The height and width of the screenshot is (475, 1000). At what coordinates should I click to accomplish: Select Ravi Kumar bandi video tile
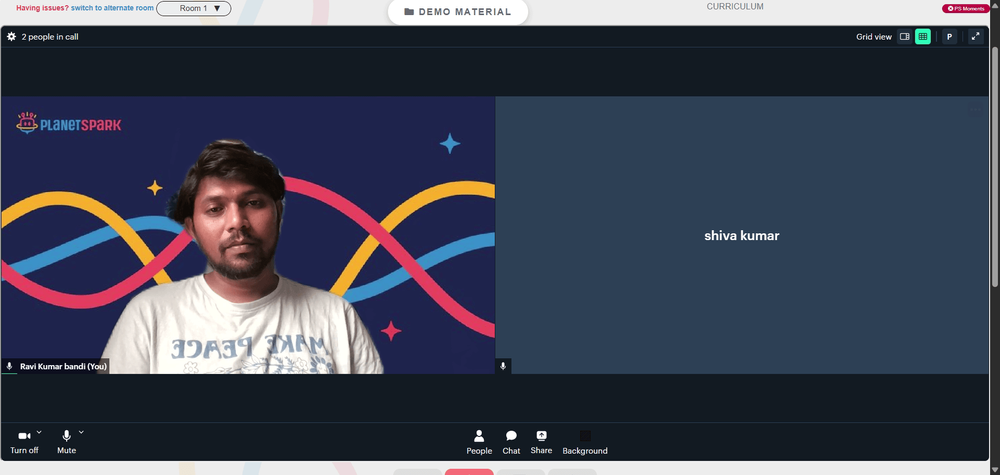[x=247, y=235]
